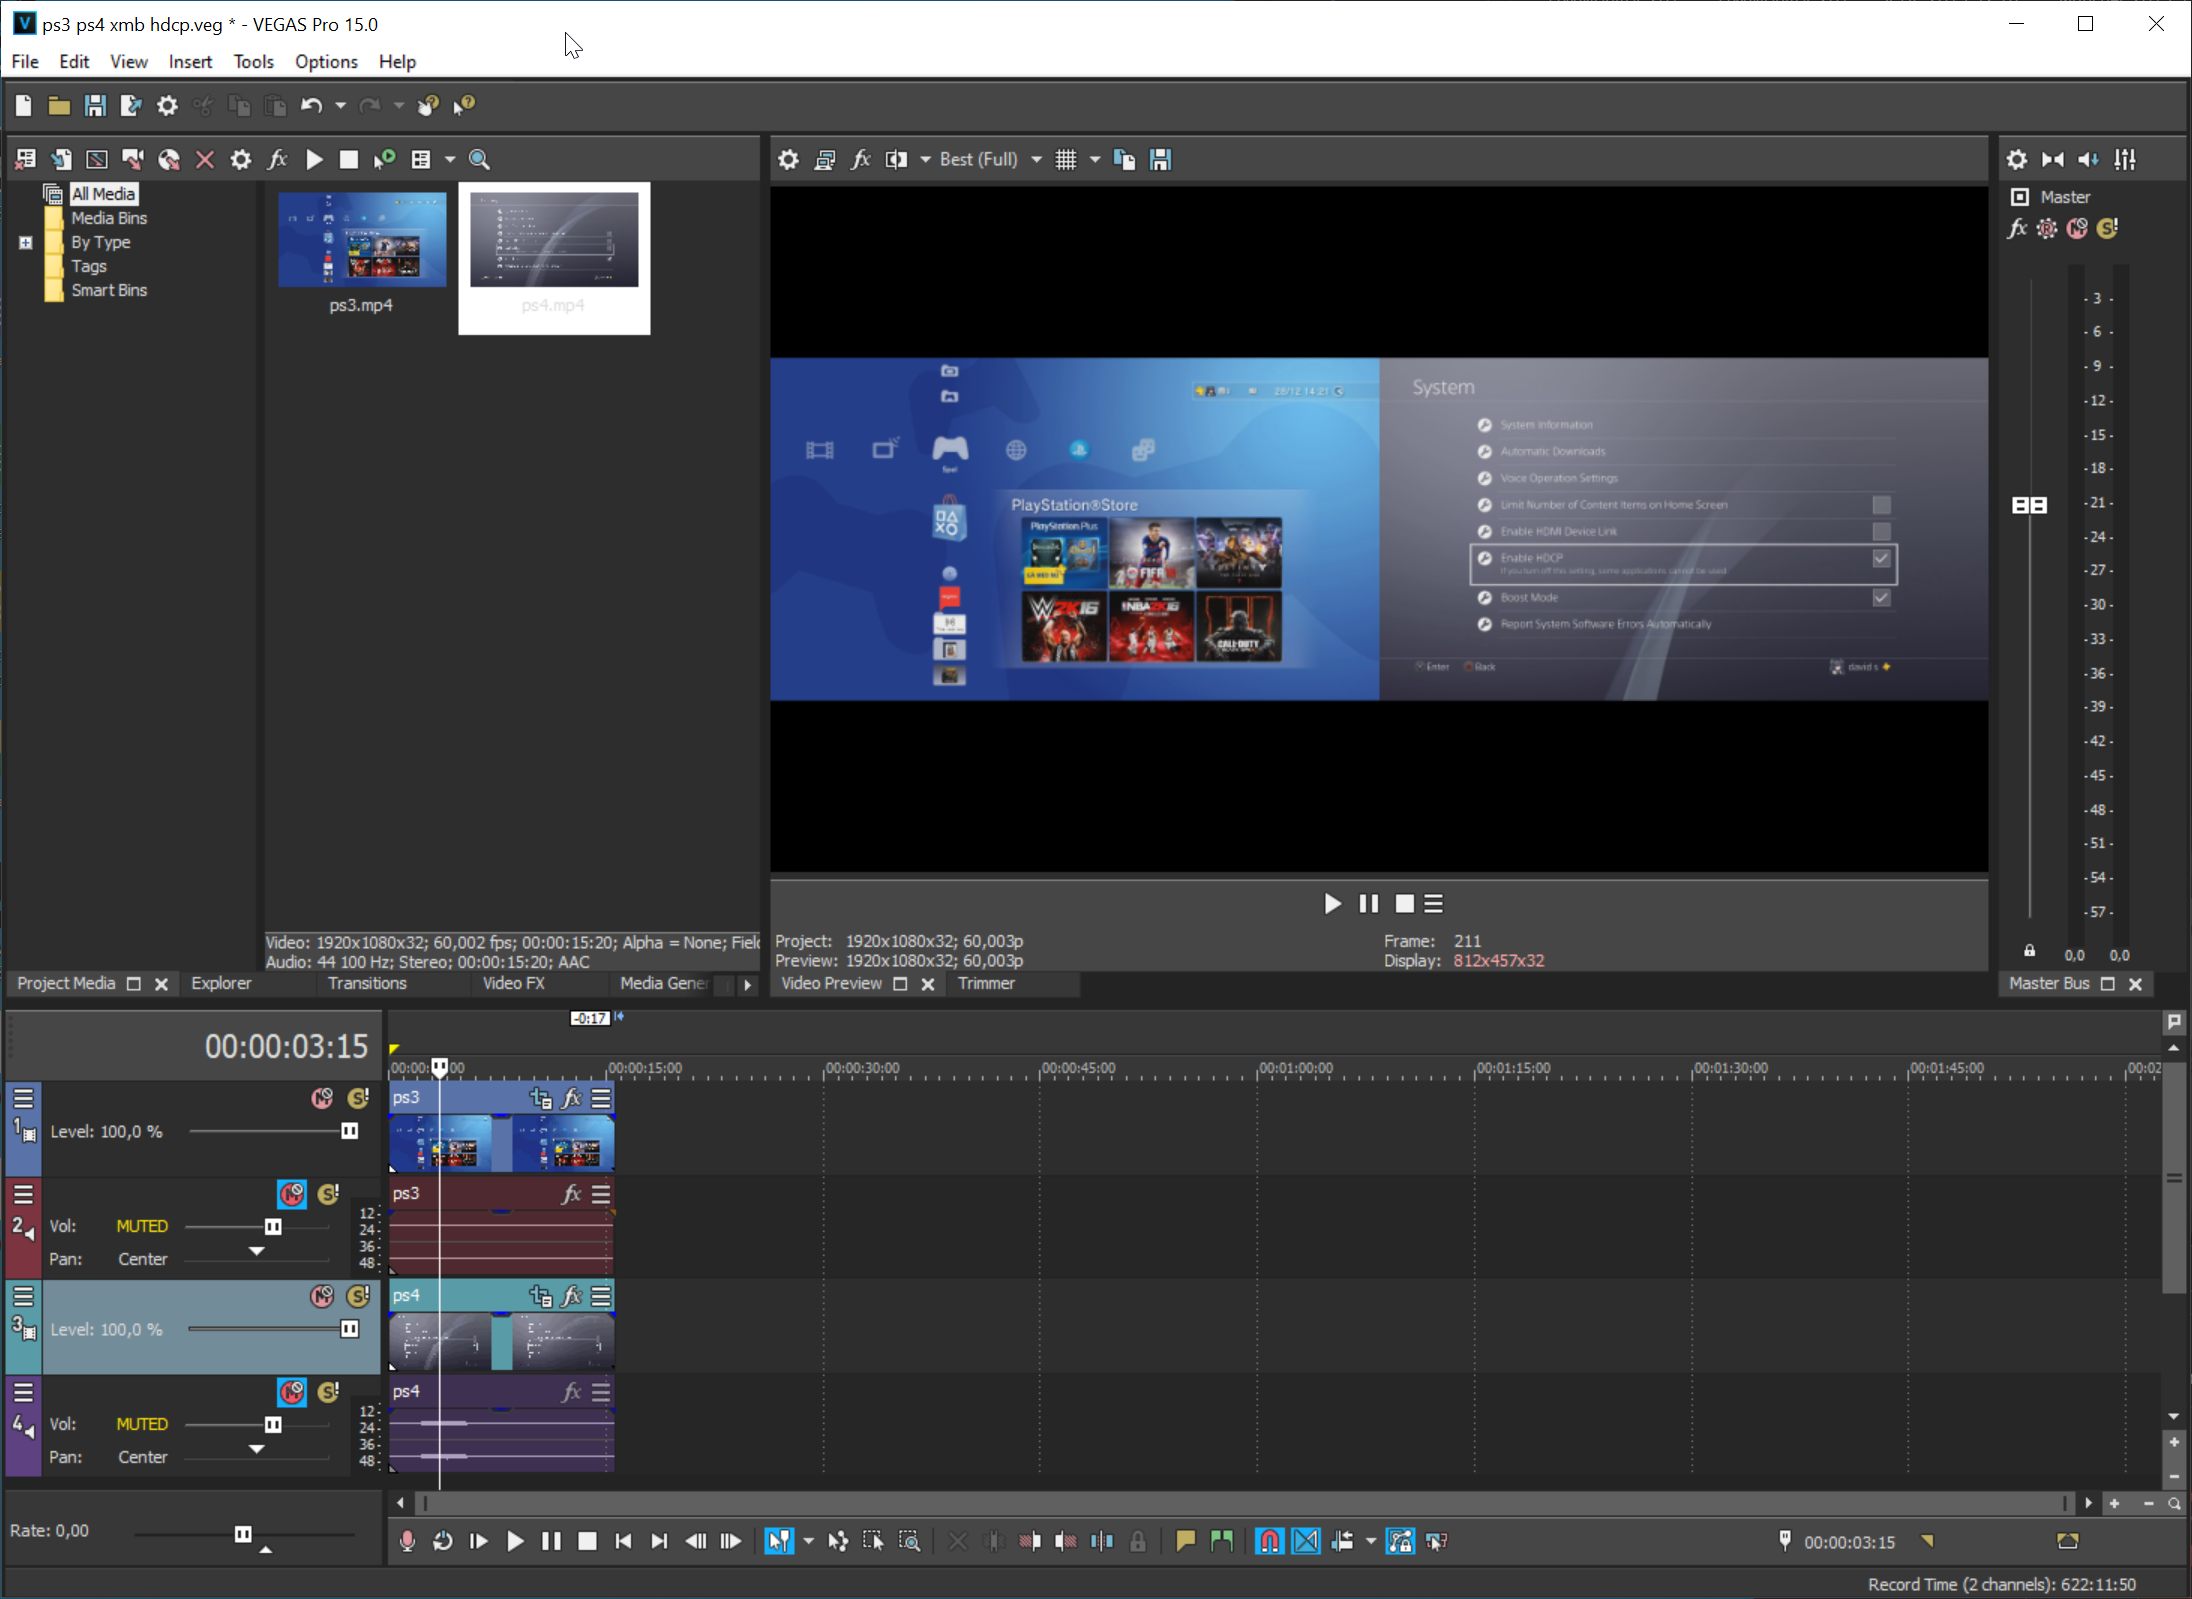This screenshot has height=1599, width=2192.
Task: Open Event Pan/Crop on ps3 video event
Action: point(541,1098)
